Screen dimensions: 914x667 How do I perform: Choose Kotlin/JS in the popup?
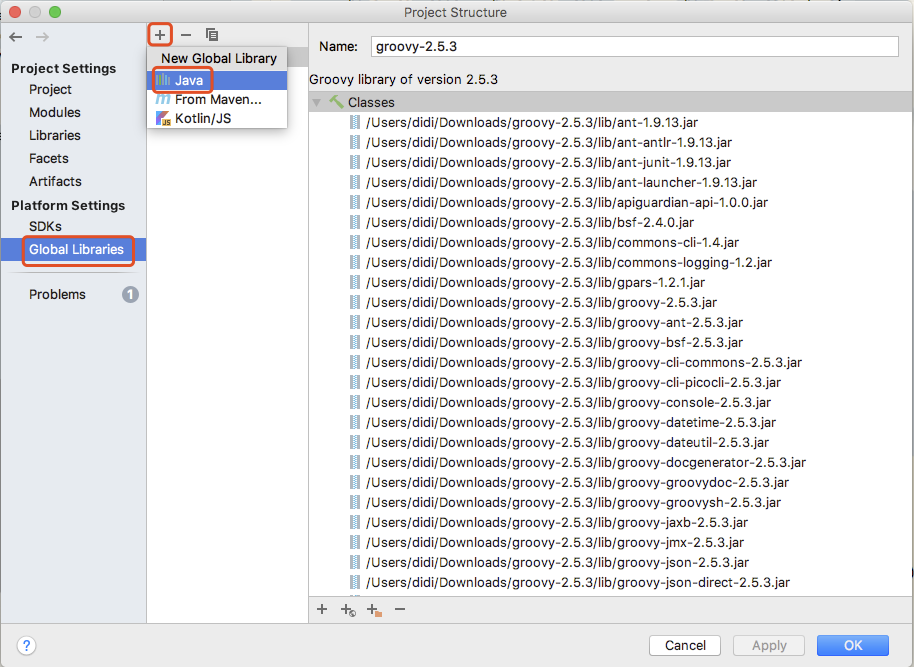(217, 118)
